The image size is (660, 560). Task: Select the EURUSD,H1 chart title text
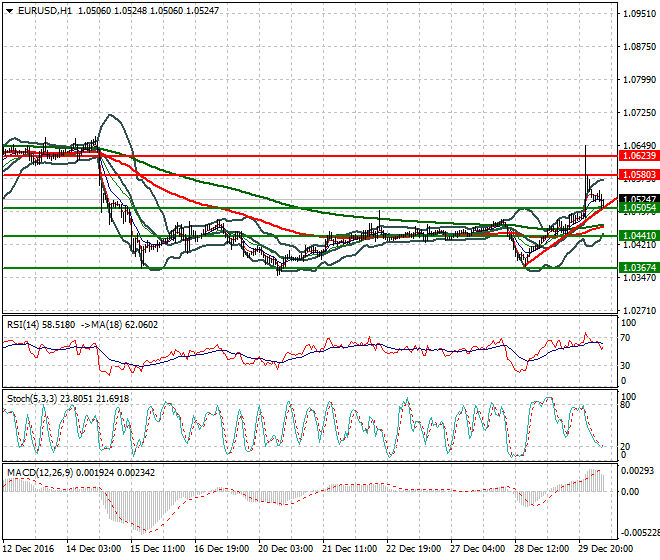(x=45, y=11)
